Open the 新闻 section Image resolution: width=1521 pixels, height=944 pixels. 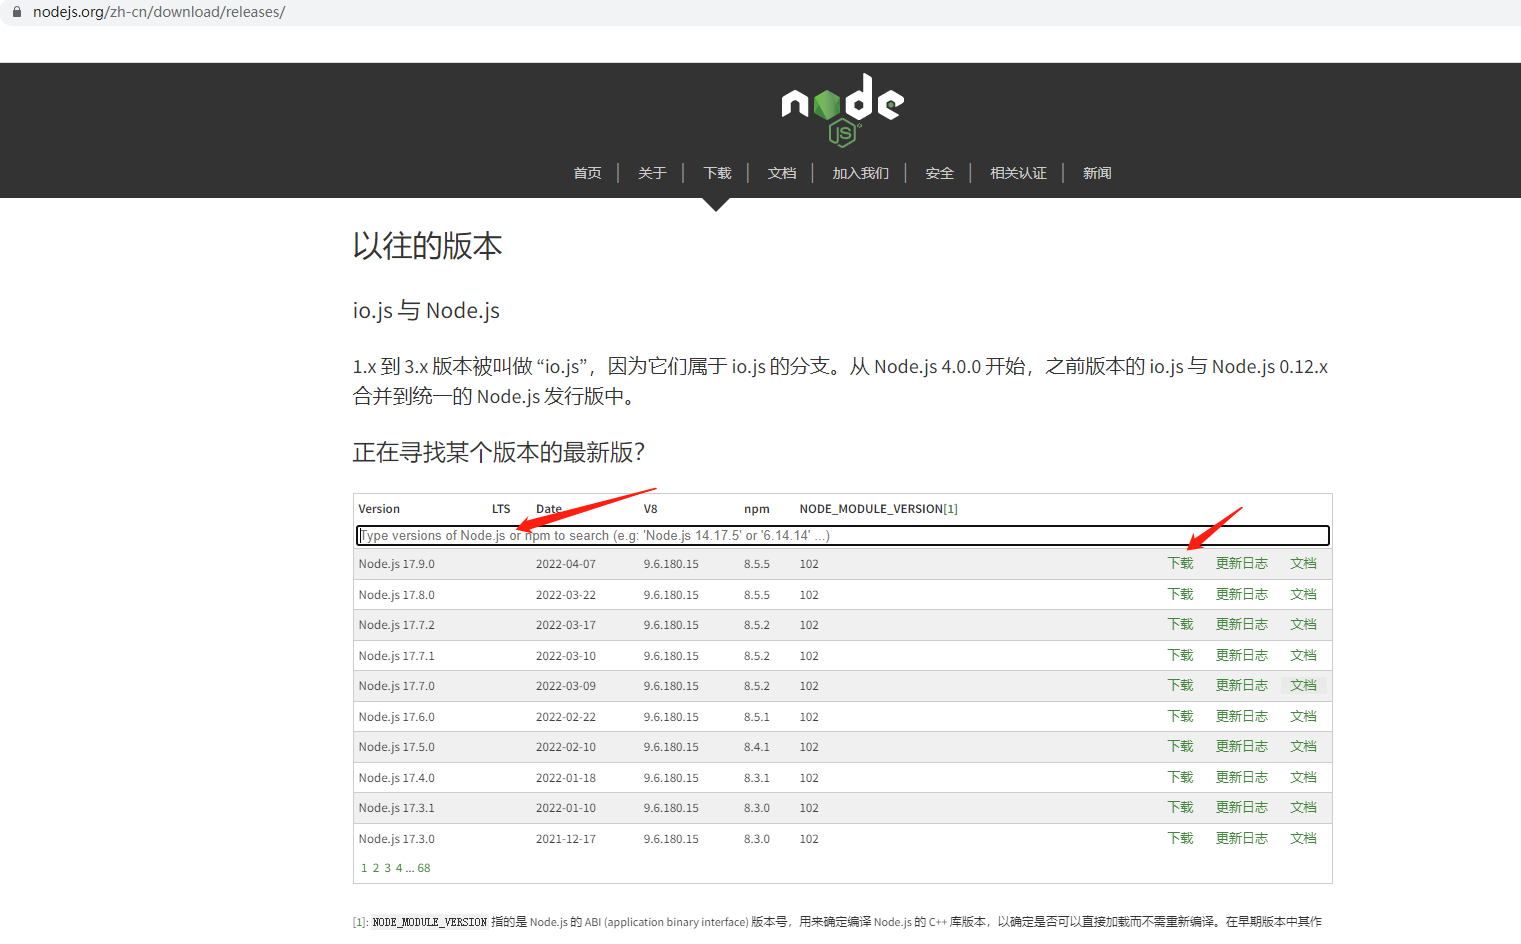click(1096, 172)
